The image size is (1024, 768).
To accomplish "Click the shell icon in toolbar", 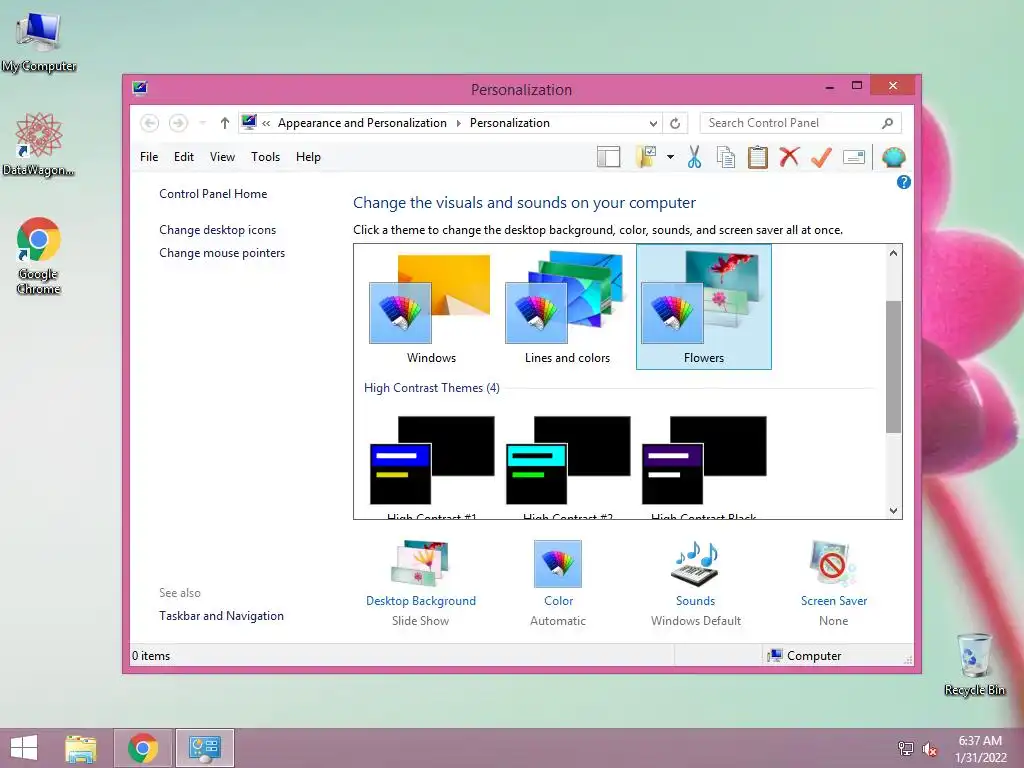I will (893, 157).
